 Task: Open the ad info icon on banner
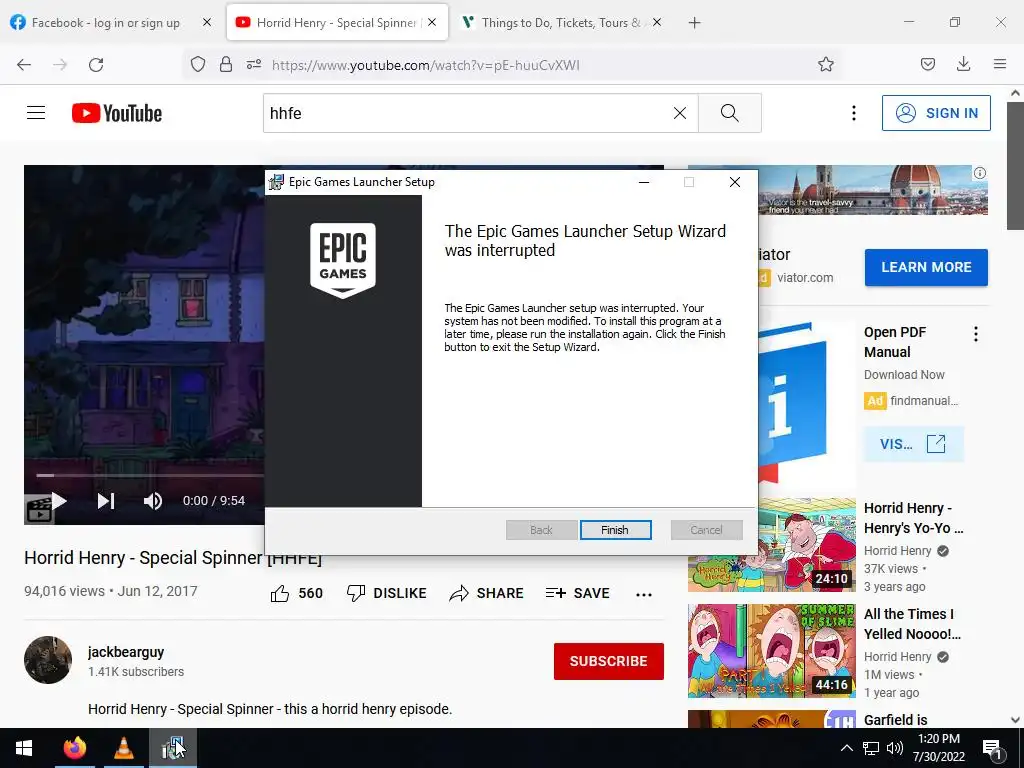tap(980, 173)
